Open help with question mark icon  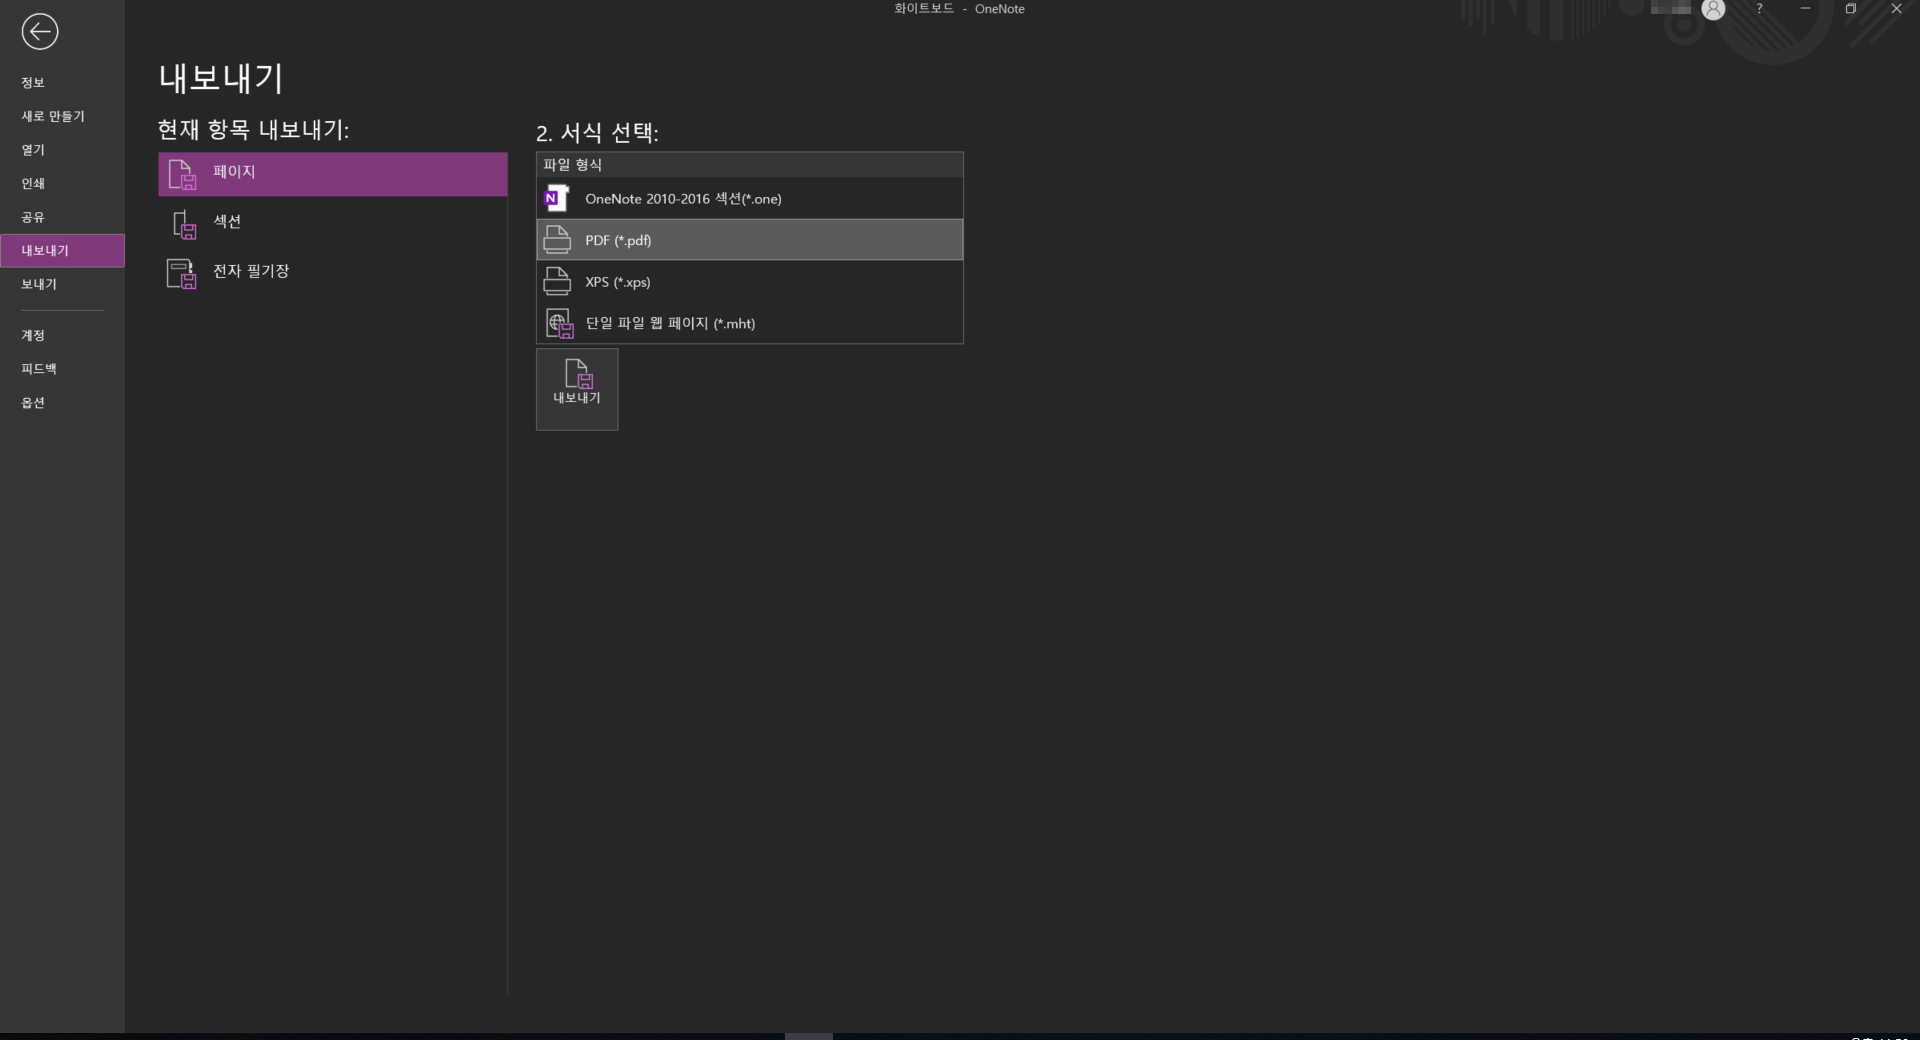tap(1759, 9)
